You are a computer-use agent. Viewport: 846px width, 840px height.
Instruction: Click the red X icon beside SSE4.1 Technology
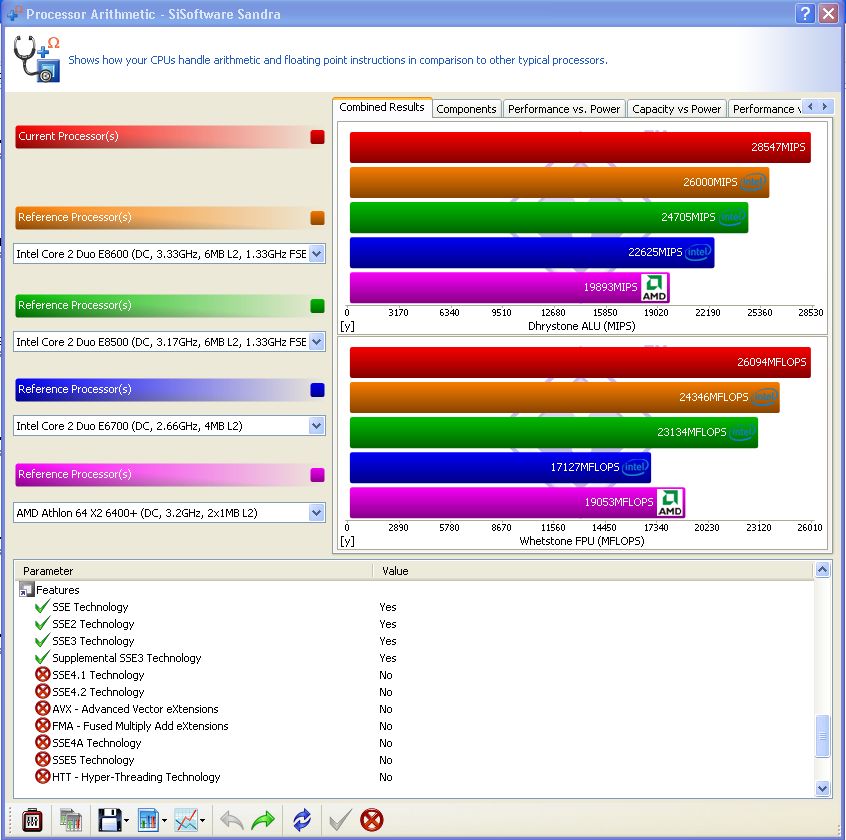point(42,674)
